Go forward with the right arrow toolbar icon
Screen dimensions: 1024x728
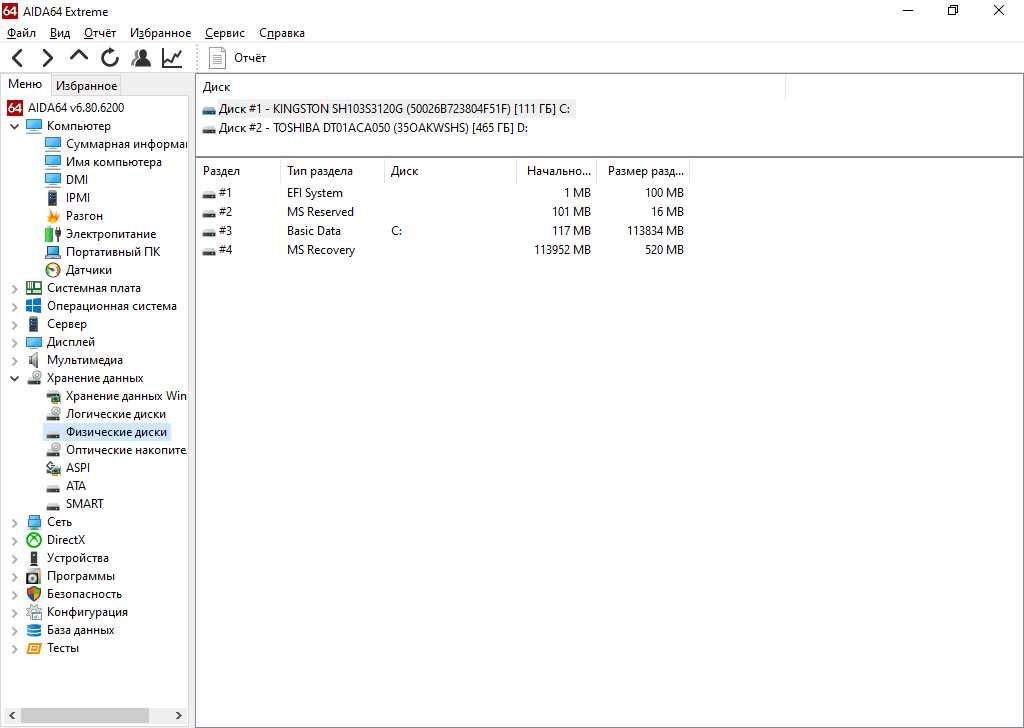pyautogui.click(x=47, y=58)
